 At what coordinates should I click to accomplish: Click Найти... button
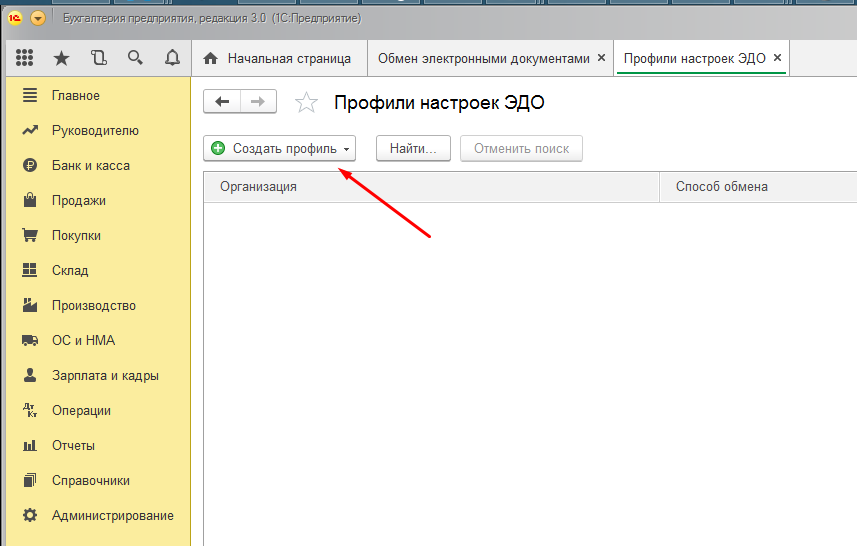(x=413, y=149)
